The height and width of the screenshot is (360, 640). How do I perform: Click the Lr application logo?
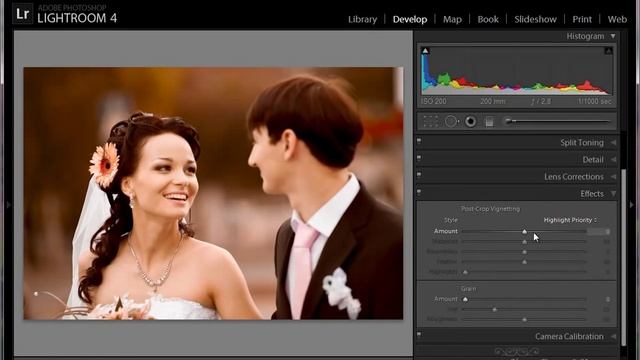22,14
